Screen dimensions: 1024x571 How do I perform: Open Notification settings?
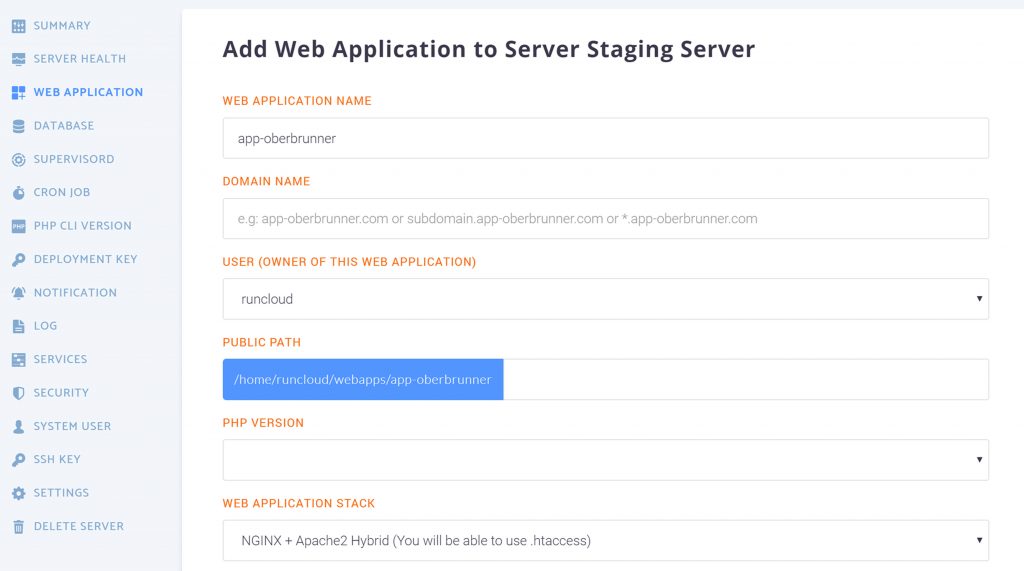coord(75,292)
